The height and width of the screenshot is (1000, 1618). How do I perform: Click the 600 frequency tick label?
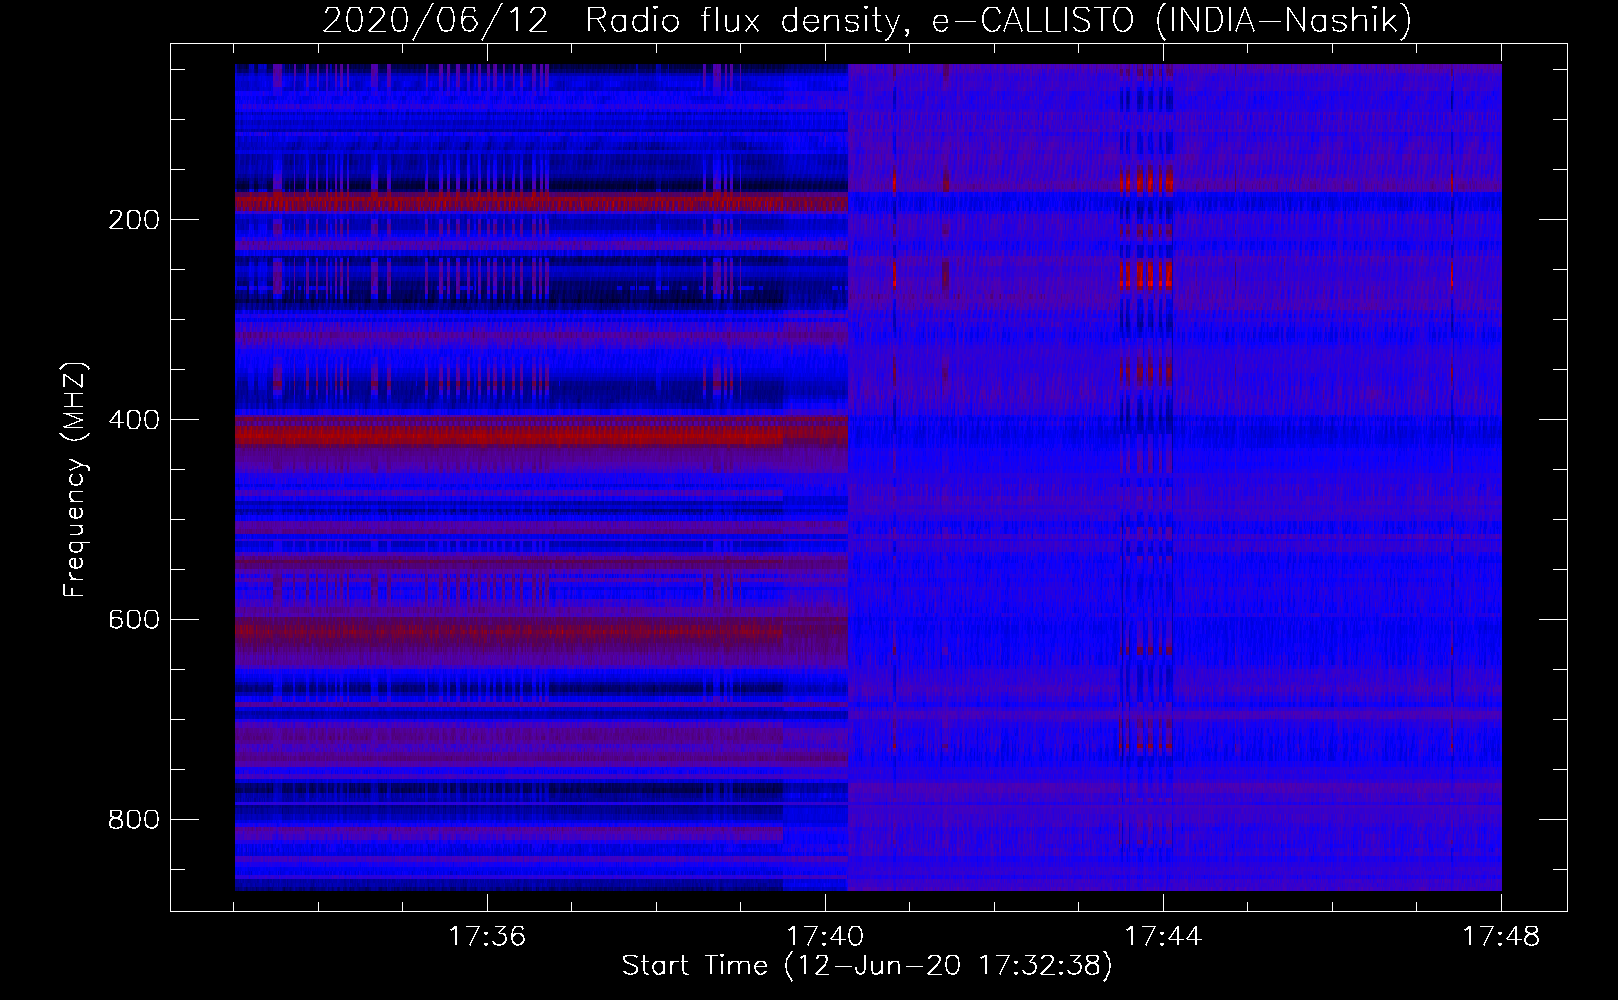134,620
